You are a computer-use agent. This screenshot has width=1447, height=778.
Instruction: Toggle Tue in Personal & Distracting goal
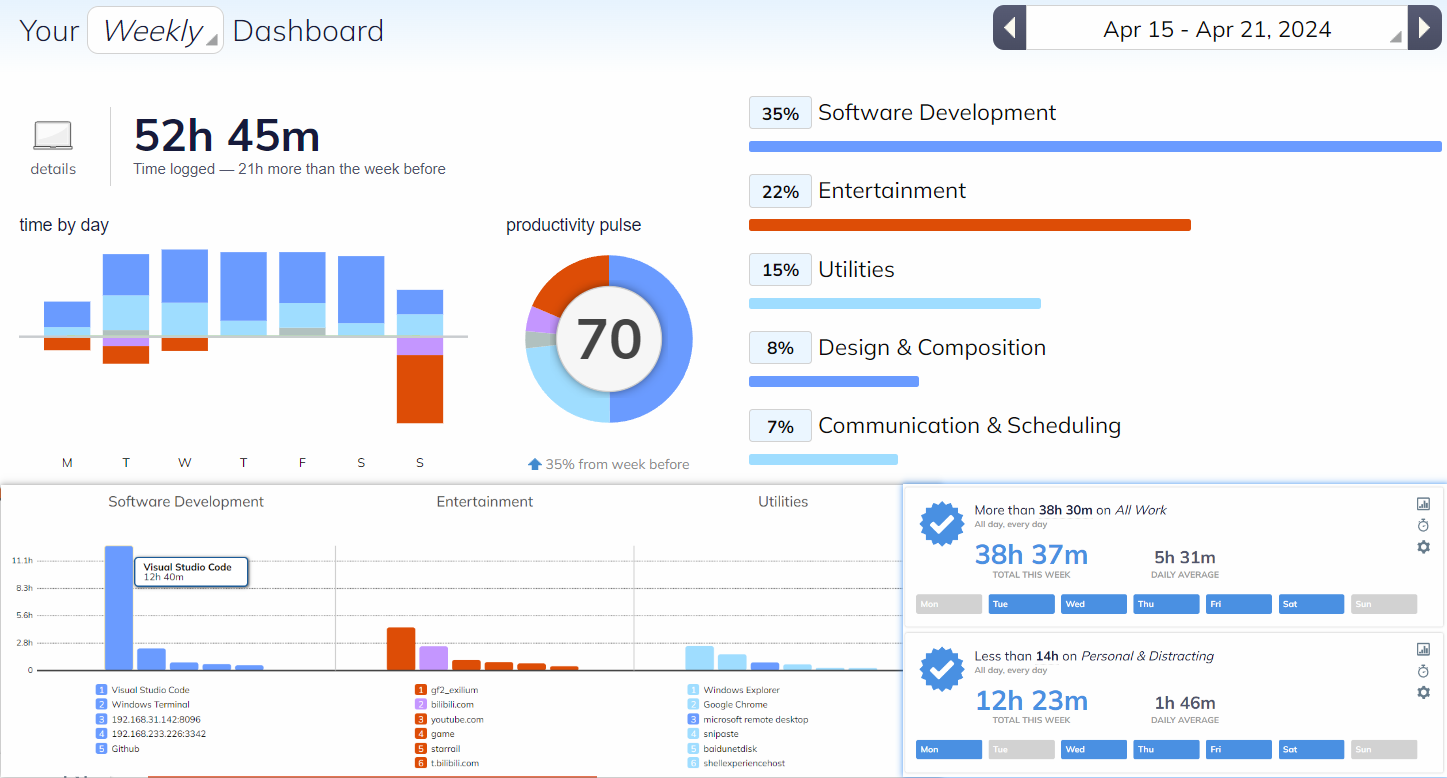tap(1021, 749)
